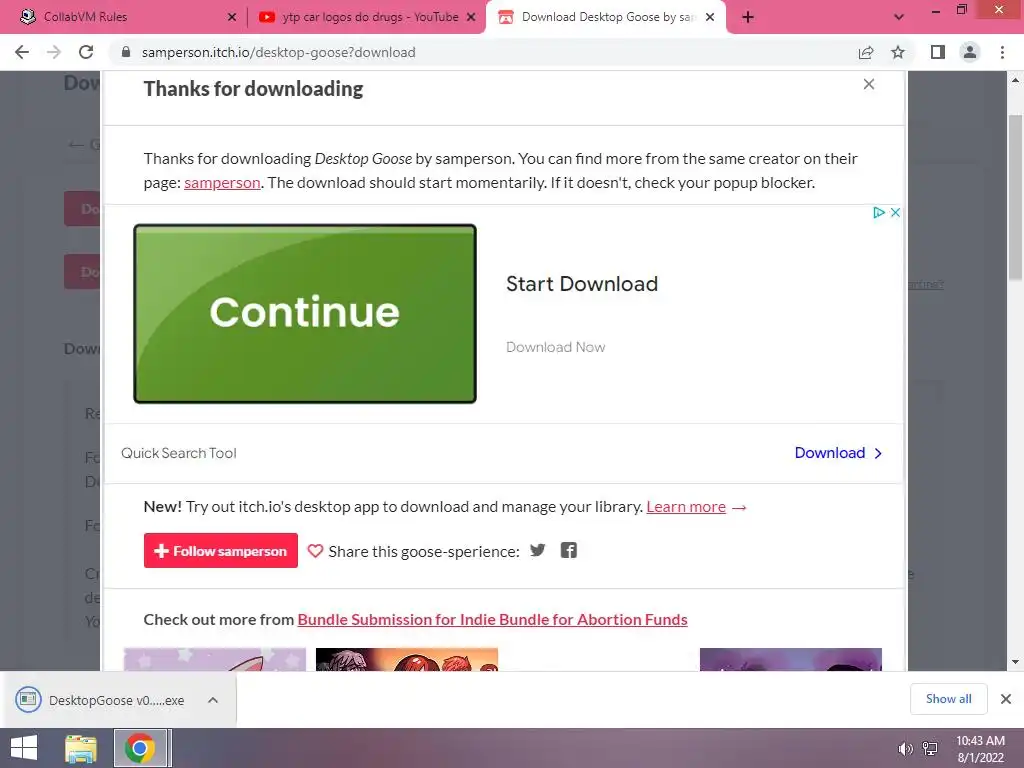Open the share page icon in address bar
1024x768 pixels.
pyautogui.click(x=866, y=52)
